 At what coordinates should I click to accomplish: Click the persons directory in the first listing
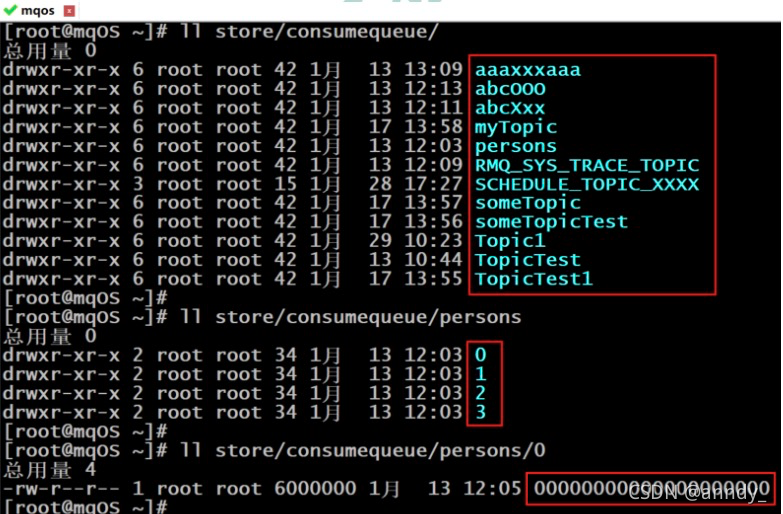(x=516, y=146)
